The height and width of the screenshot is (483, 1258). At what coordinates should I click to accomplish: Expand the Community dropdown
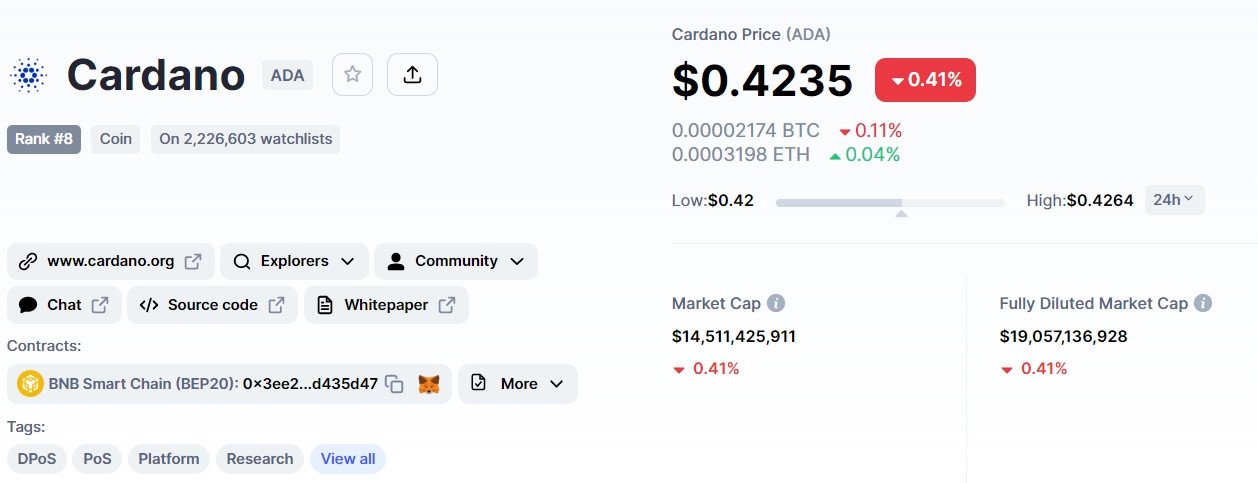(x=455, y=261)
